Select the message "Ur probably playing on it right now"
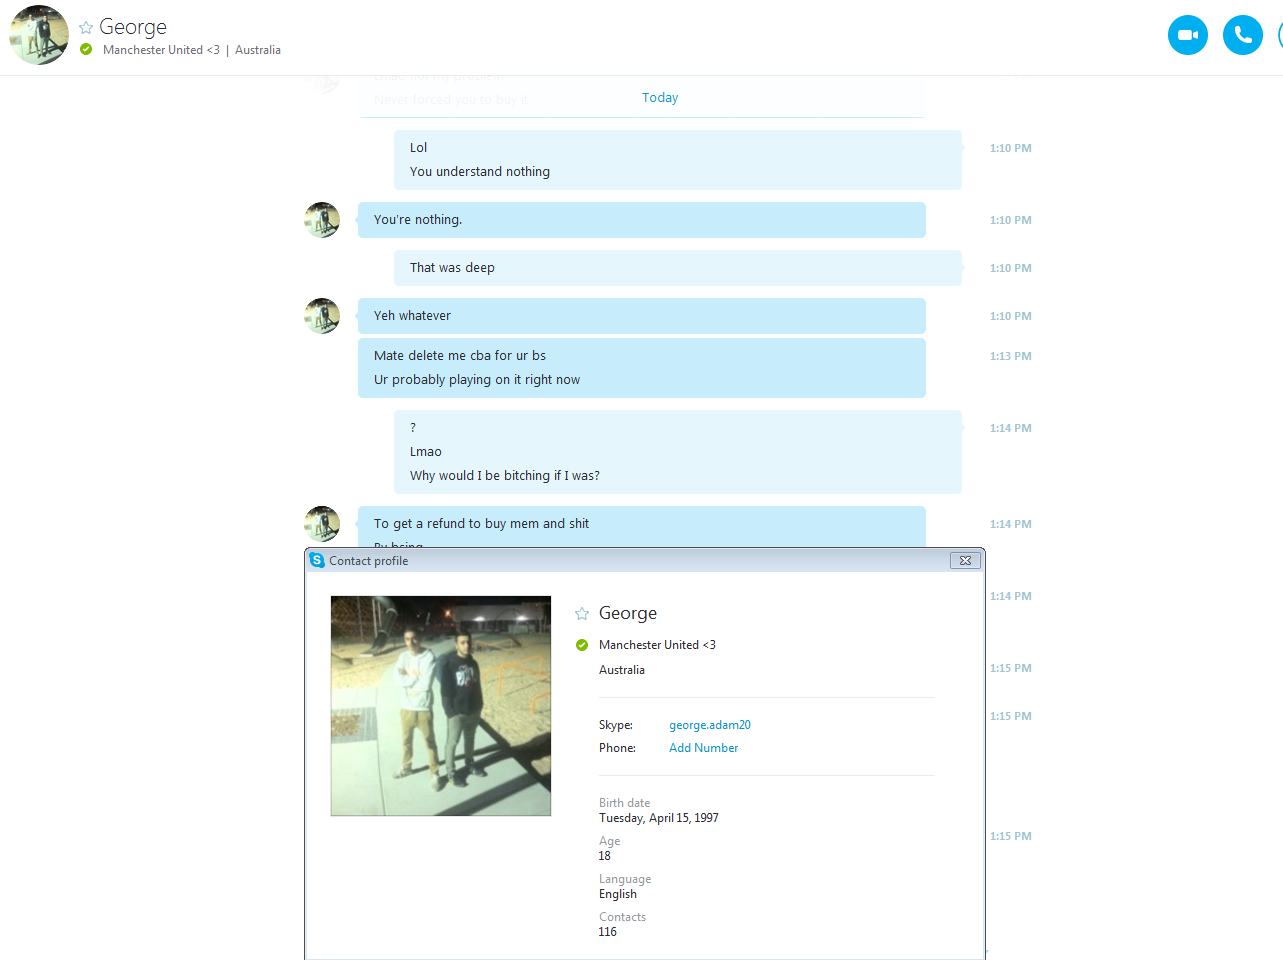The image size is (1283, 960). click(477, 380)
